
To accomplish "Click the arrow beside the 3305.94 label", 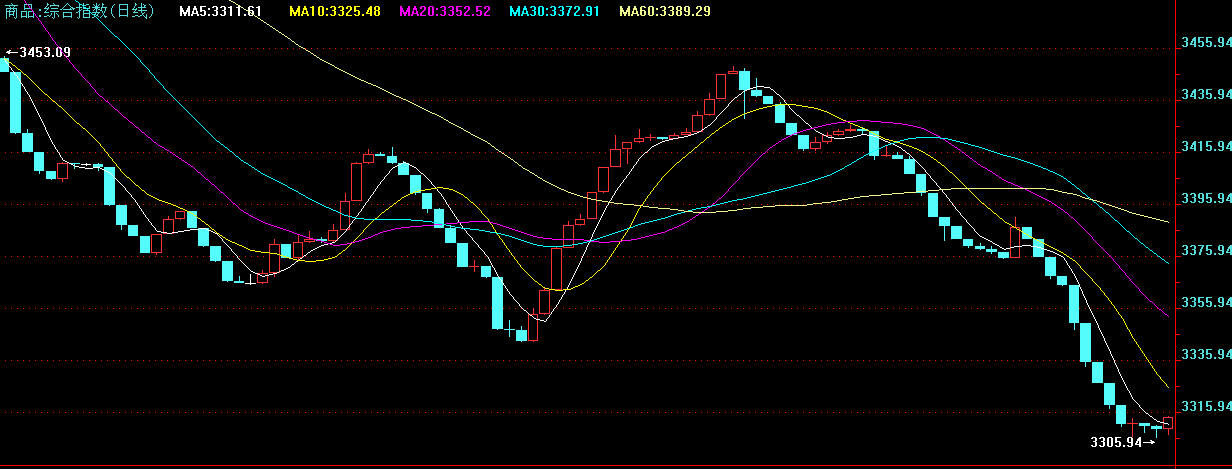I will (1149, 442).
